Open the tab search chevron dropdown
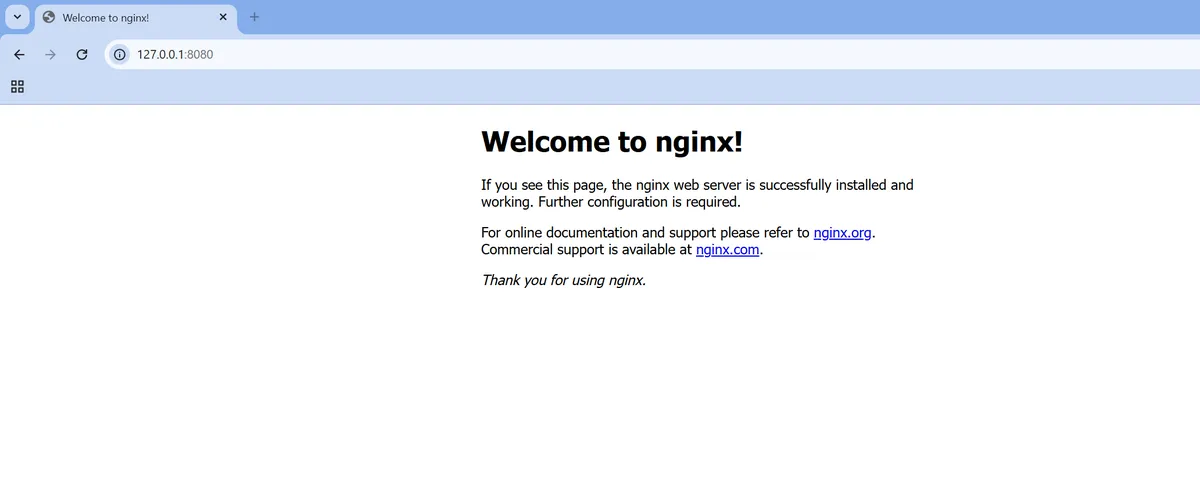Image resolution: width=1200 pixels, height=486 pixels. pos(17,17)
